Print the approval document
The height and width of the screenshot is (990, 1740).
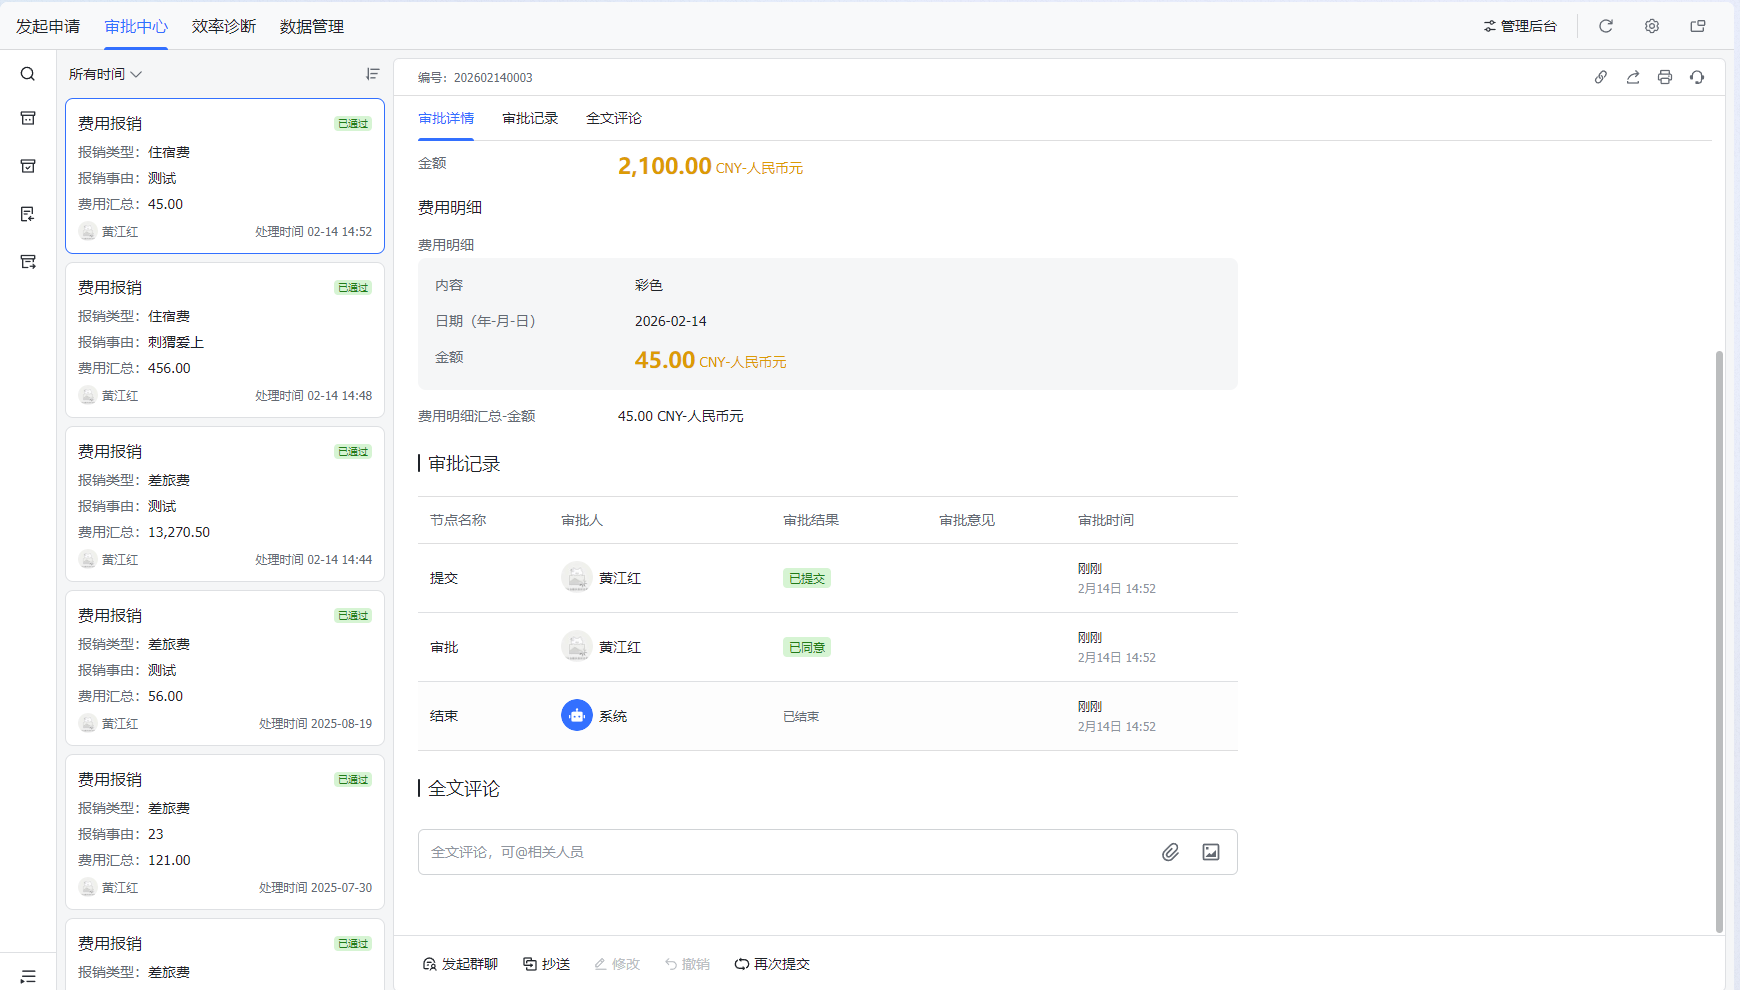tap(1665, 77)
